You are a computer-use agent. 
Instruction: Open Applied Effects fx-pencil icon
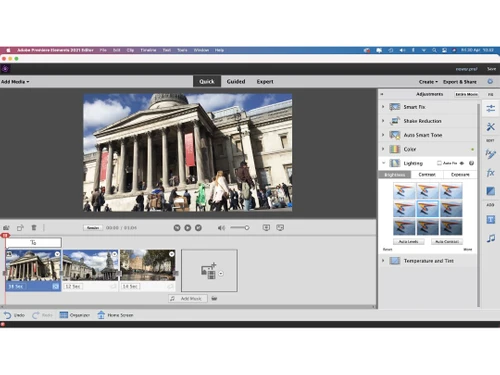[x=490, y=154]
